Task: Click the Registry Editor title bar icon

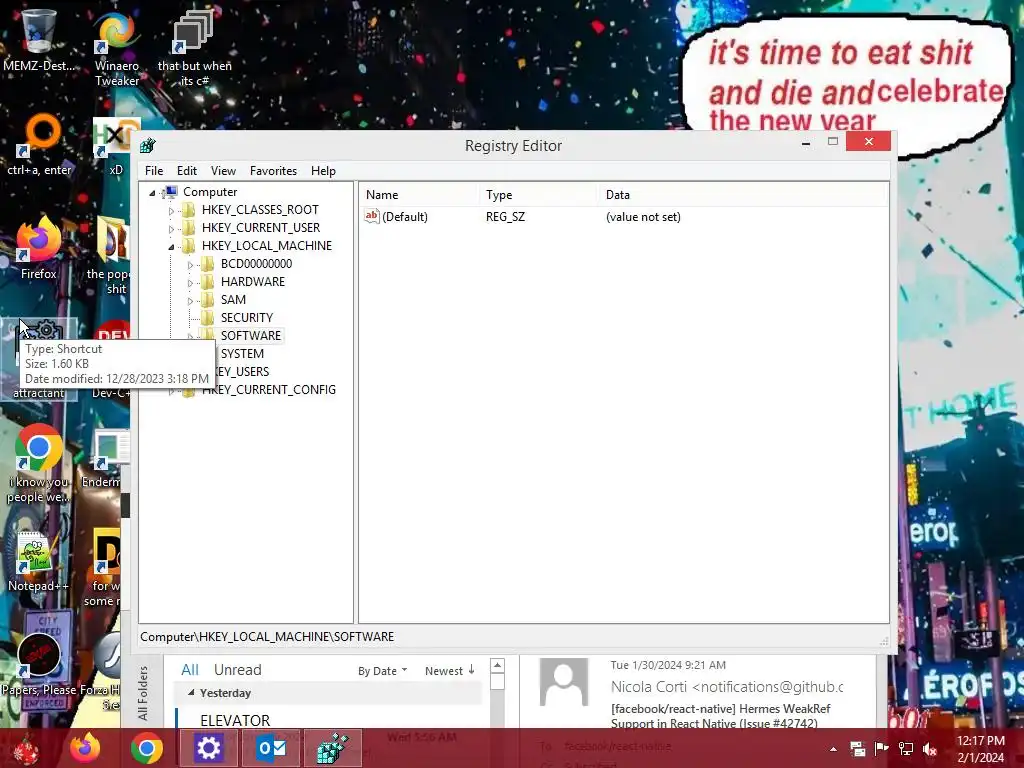Action: (x=148, y=146)
